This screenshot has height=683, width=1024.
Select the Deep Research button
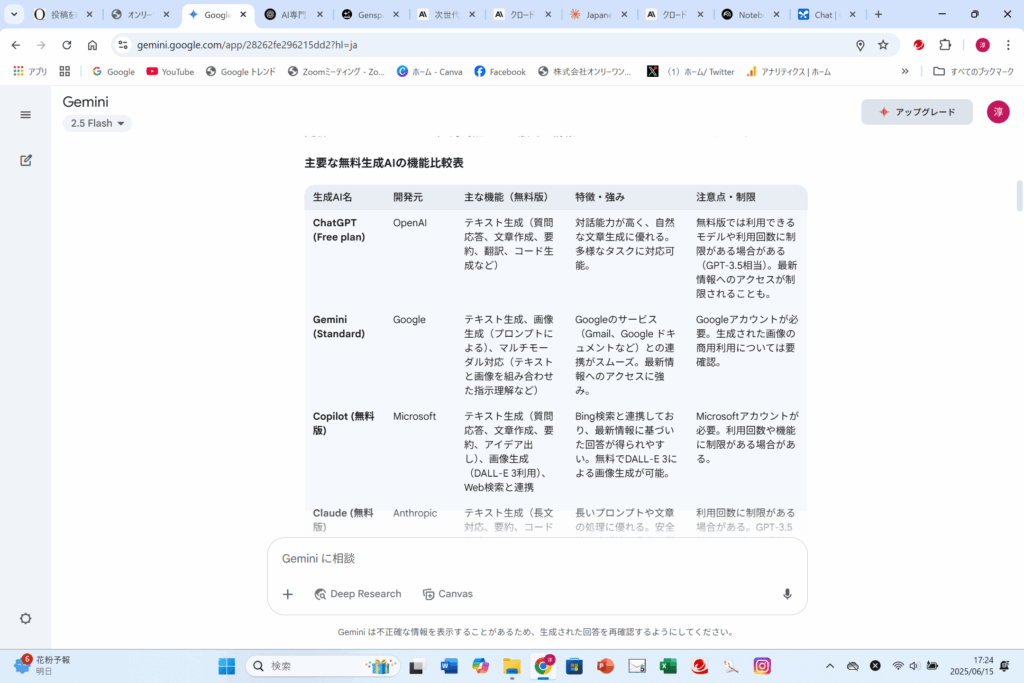(x=358, y=594)
